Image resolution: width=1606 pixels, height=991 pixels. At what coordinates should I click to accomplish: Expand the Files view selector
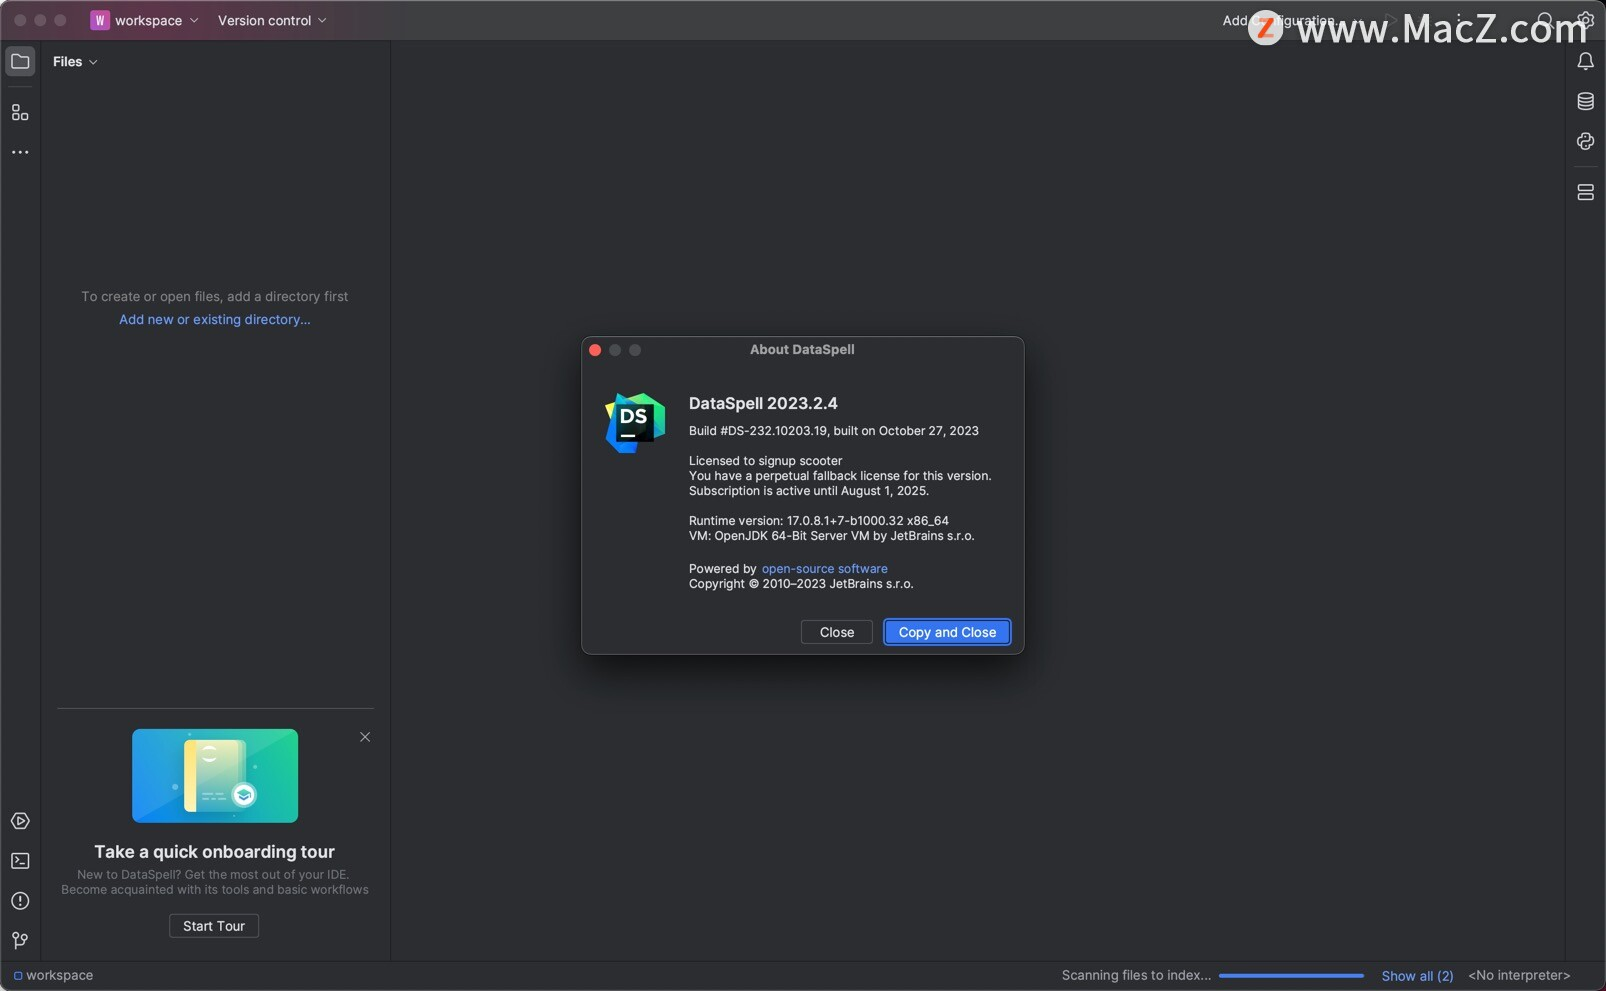tap(75, 61)
